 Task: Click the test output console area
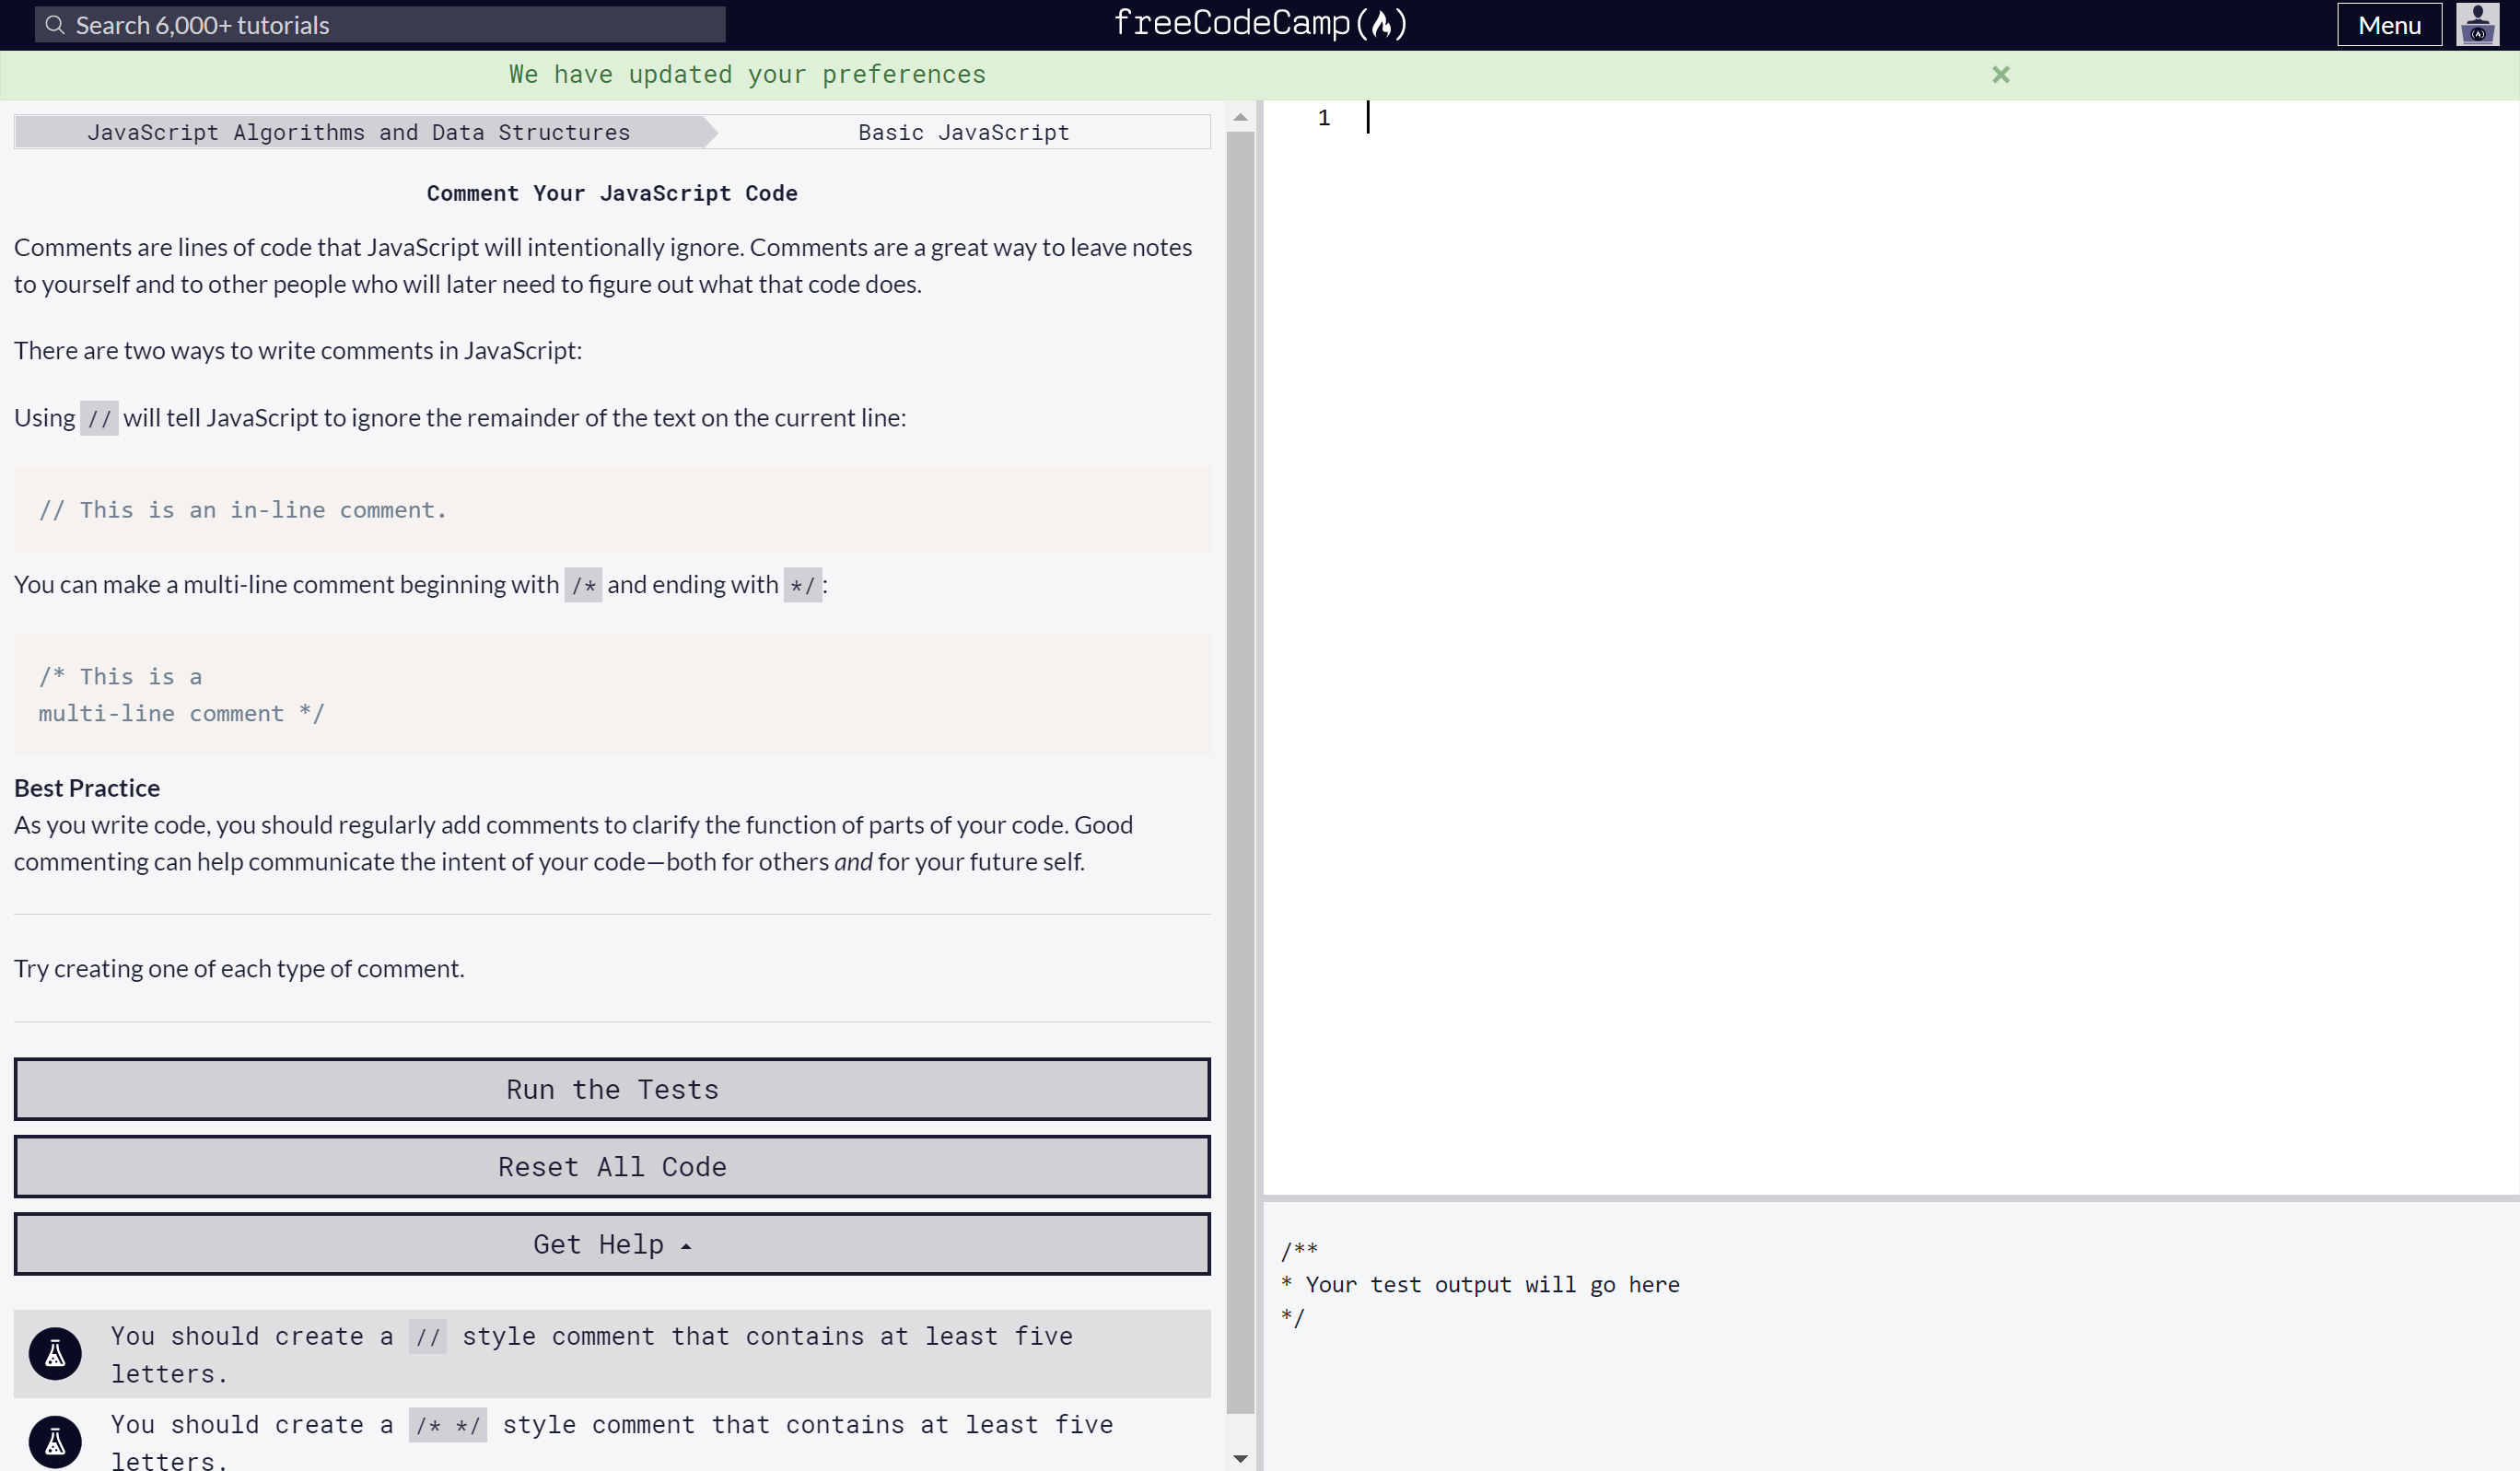[1890, 1335]
